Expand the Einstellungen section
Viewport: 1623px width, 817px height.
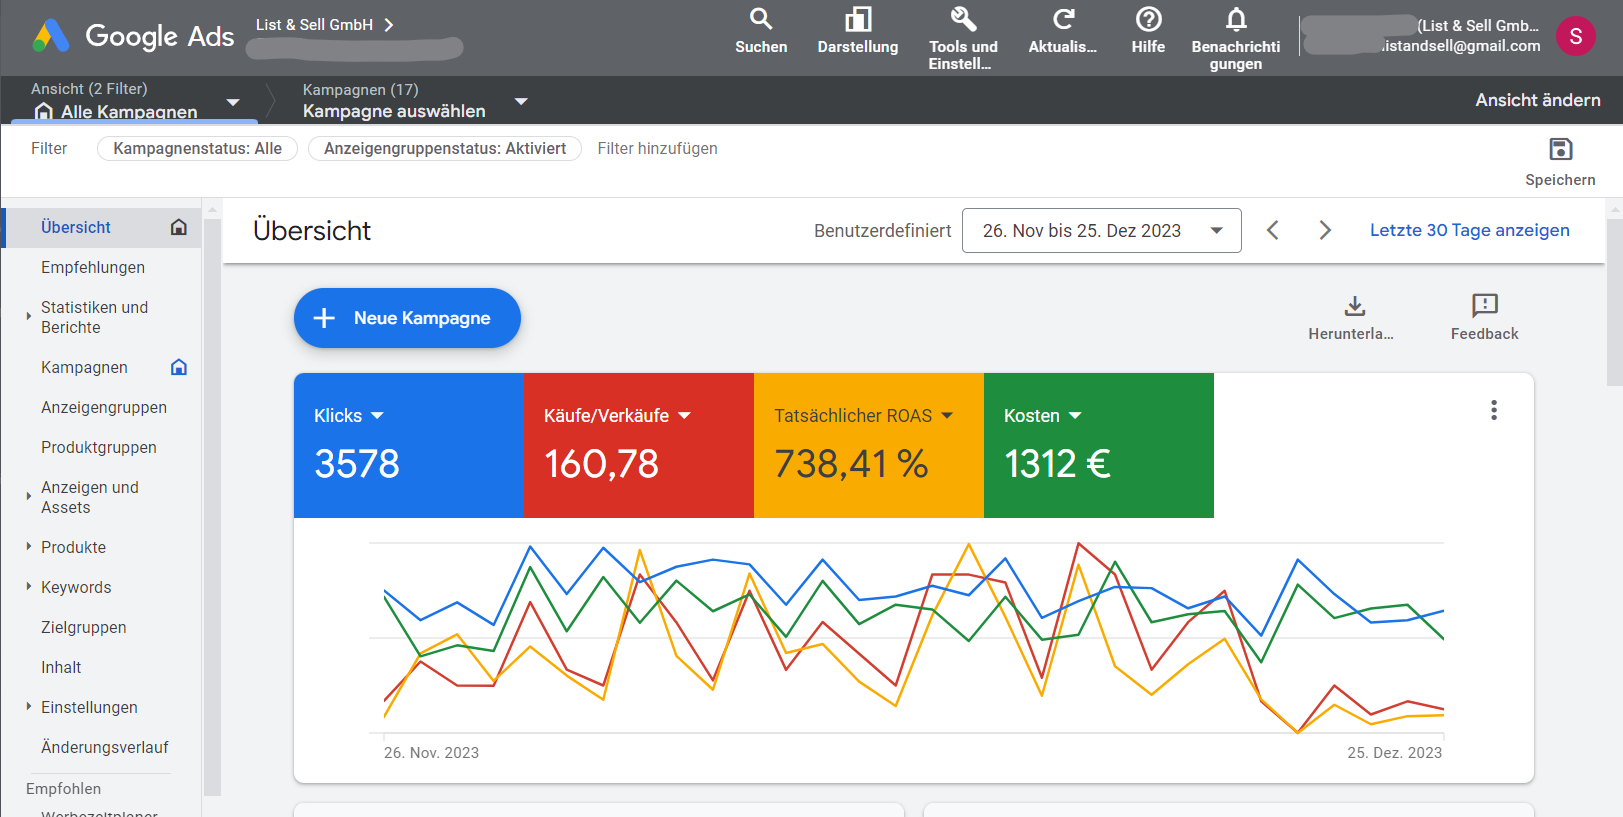click(28, 706)
